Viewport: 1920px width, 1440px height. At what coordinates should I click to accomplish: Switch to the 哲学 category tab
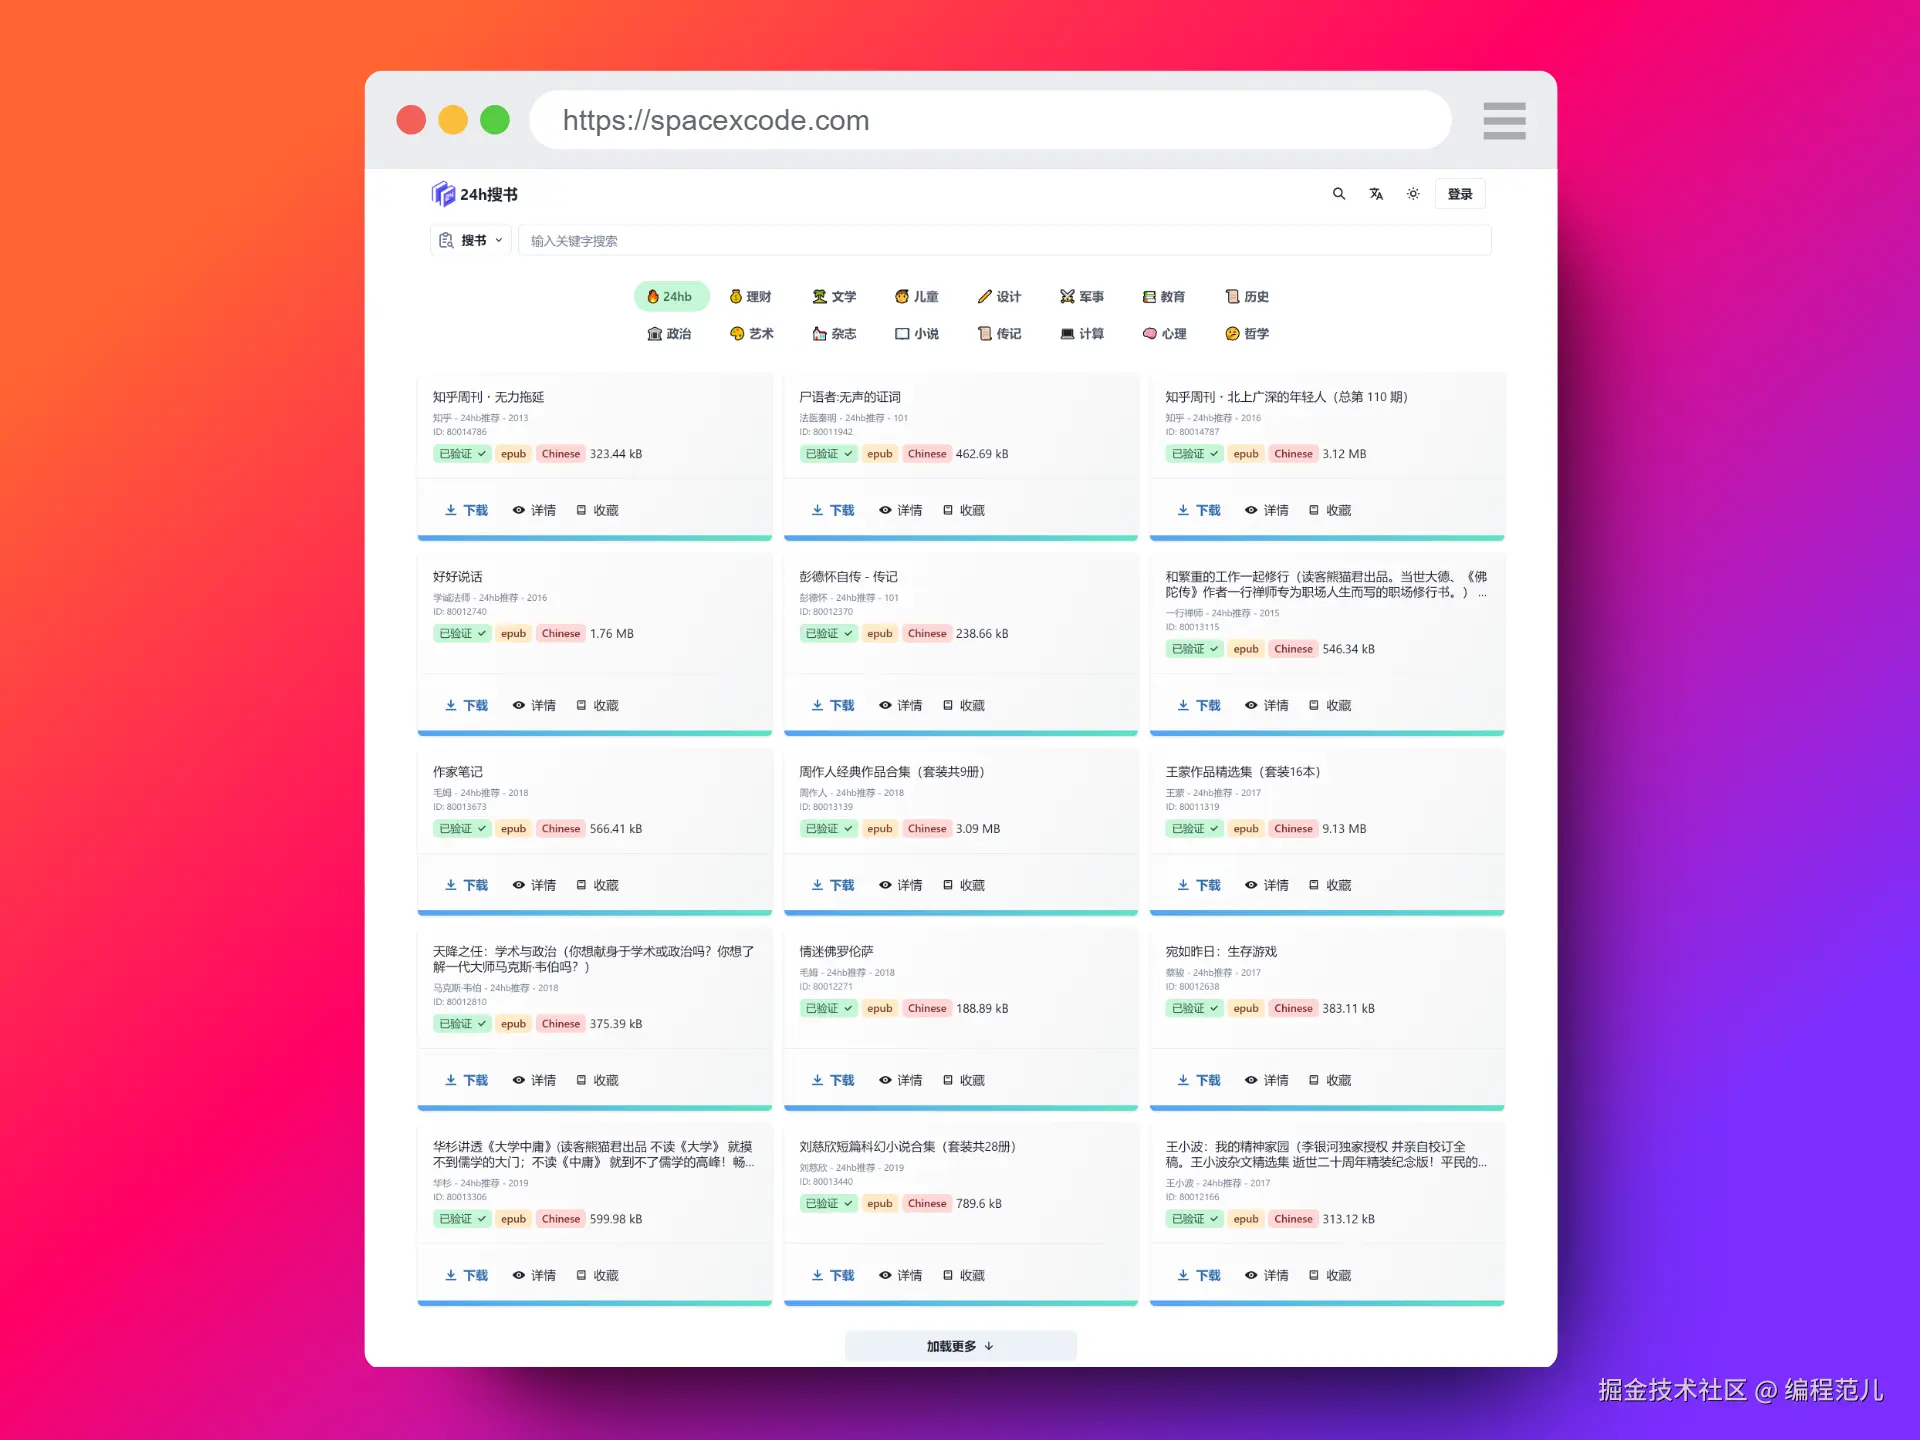(1247, 334)
